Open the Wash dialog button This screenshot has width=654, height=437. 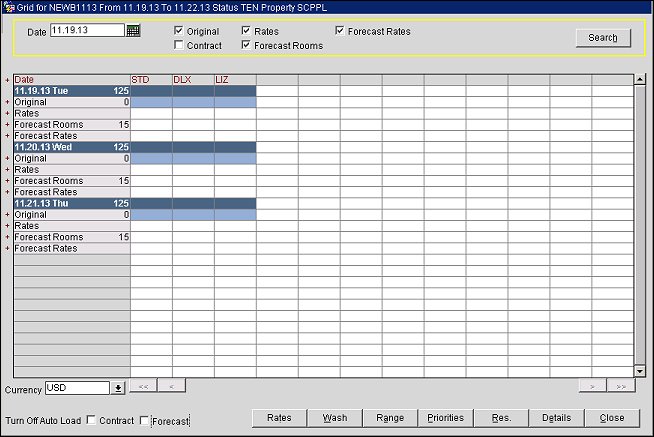pos(335,417)
